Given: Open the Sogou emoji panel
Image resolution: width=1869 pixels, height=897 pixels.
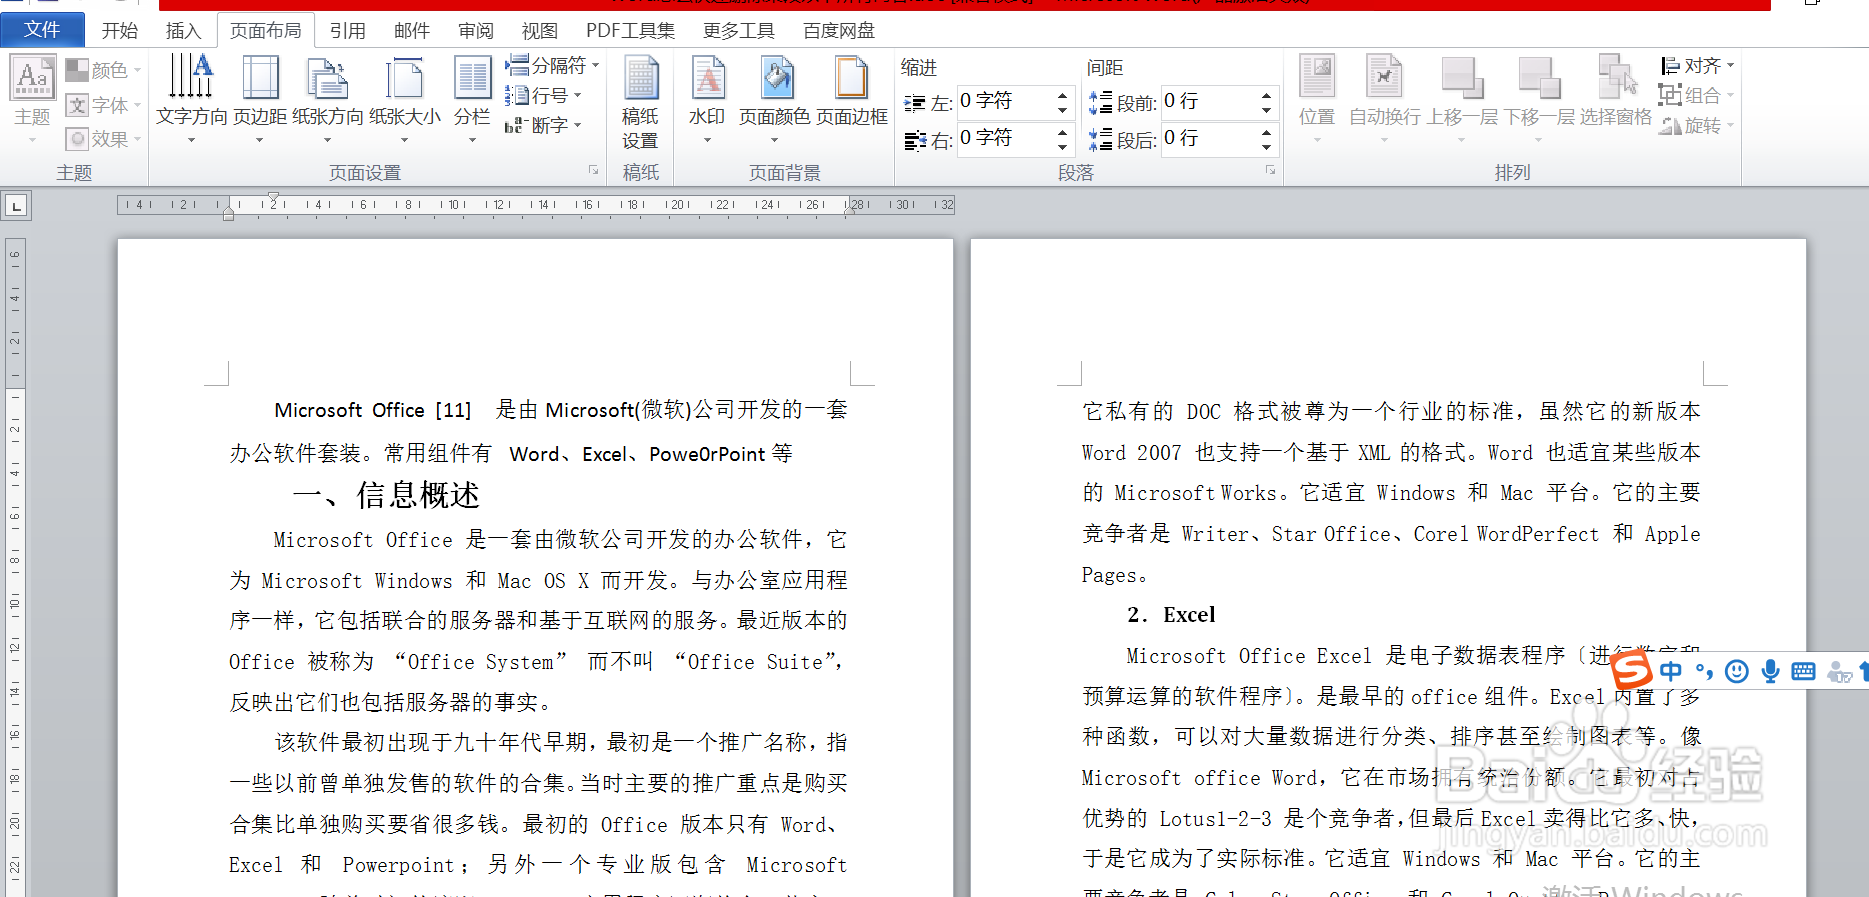Looking at the screenshot, I should tap(1737, 671).
